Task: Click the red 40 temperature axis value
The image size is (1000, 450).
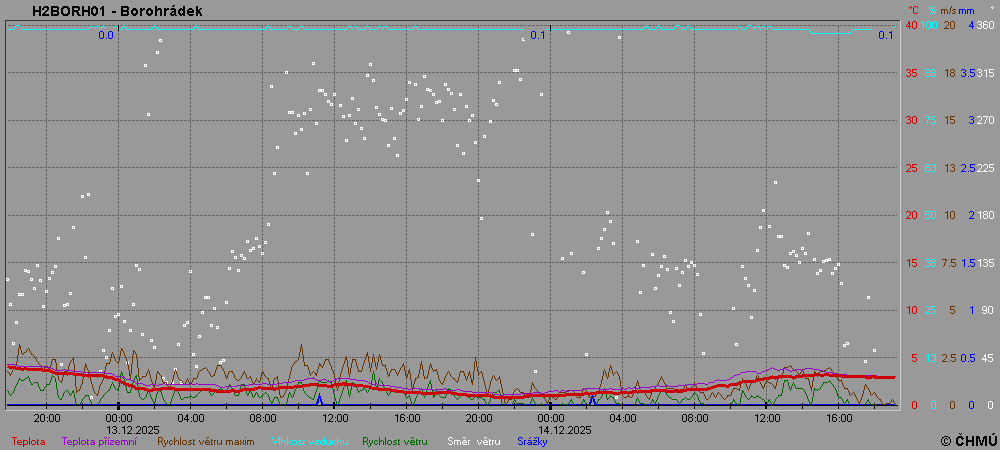Action: [911, 25]
